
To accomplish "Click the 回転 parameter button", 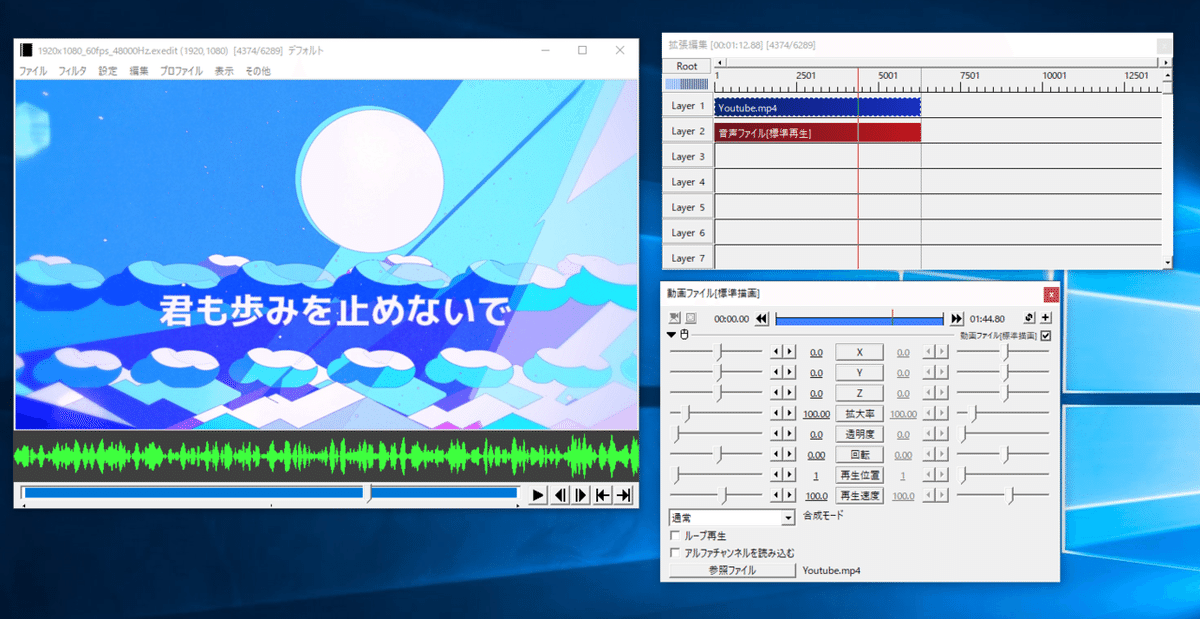I will (x=859, y=454).
